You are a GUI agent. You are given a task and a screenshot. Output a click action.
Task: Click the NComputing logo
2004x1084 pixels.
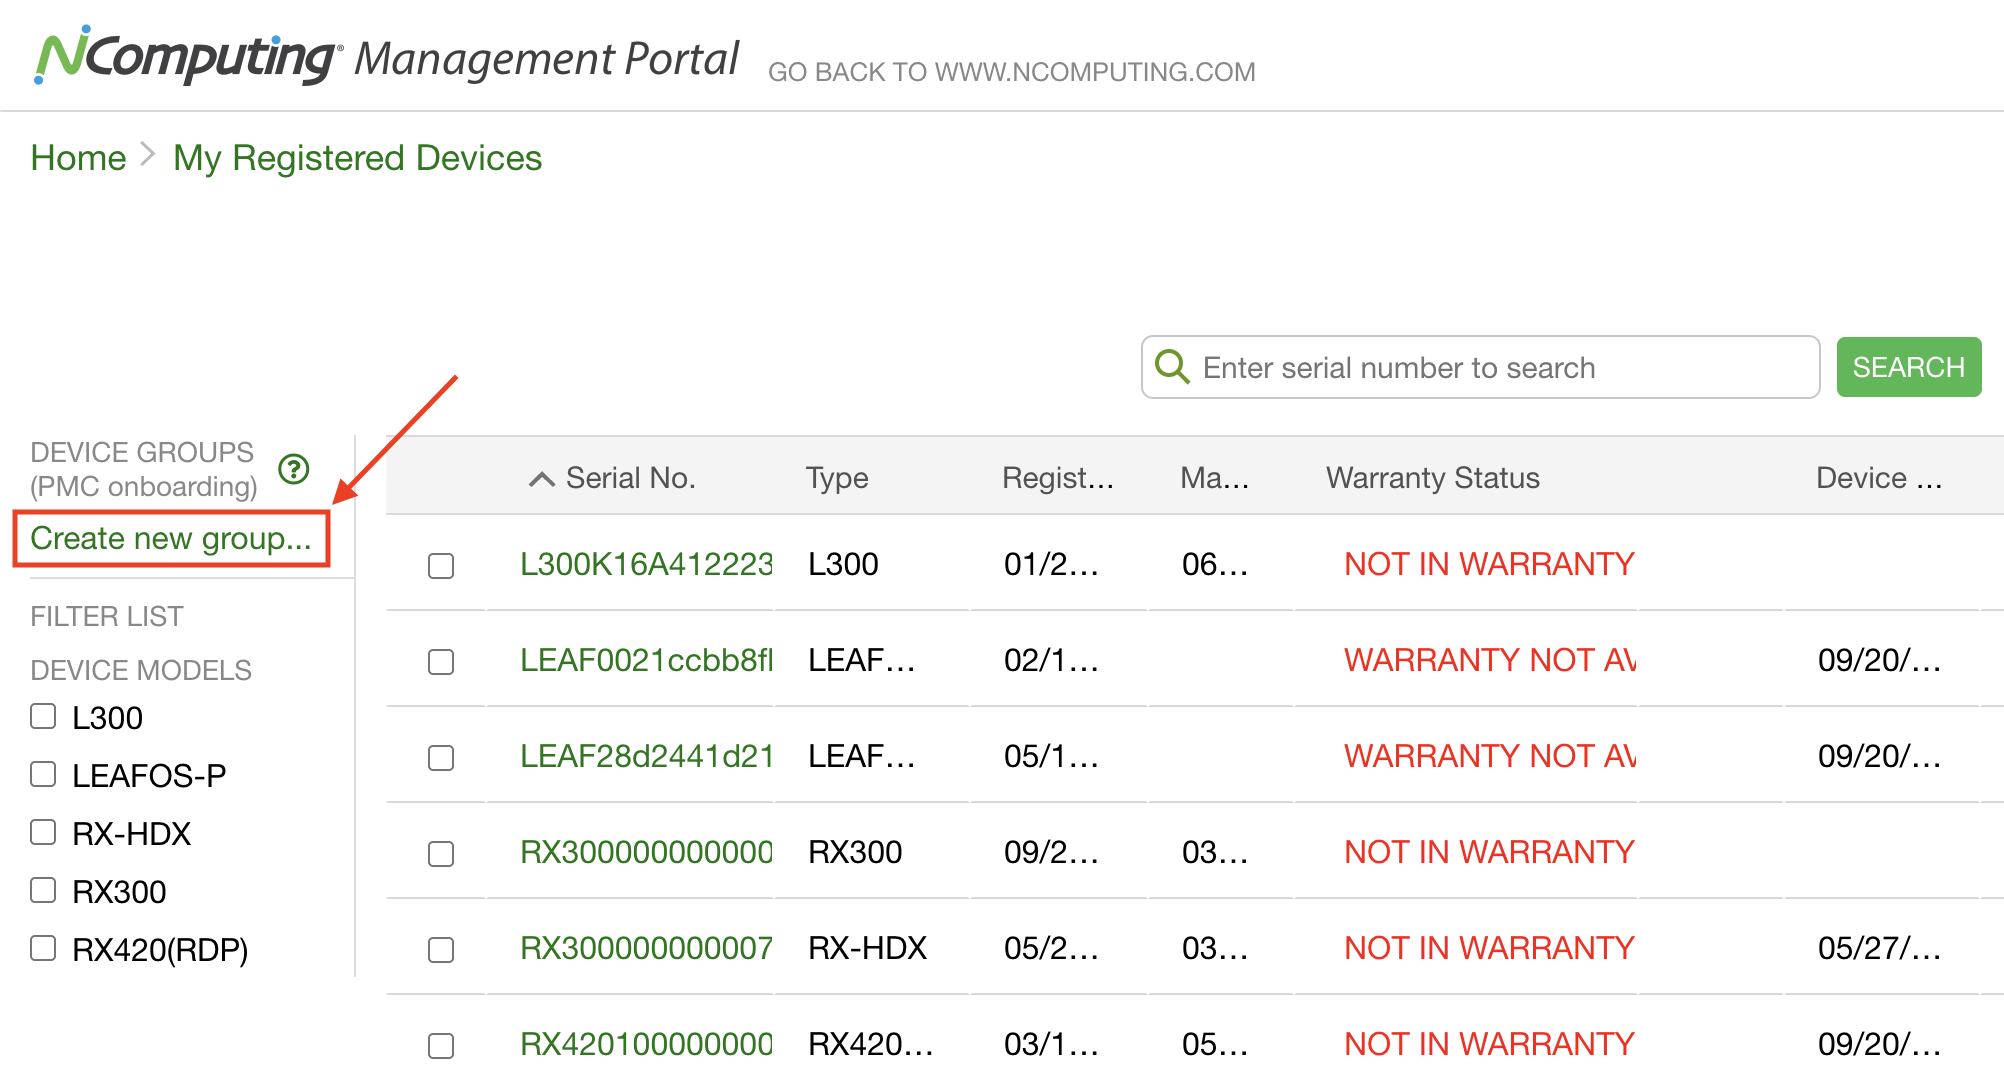click(188, 55)
